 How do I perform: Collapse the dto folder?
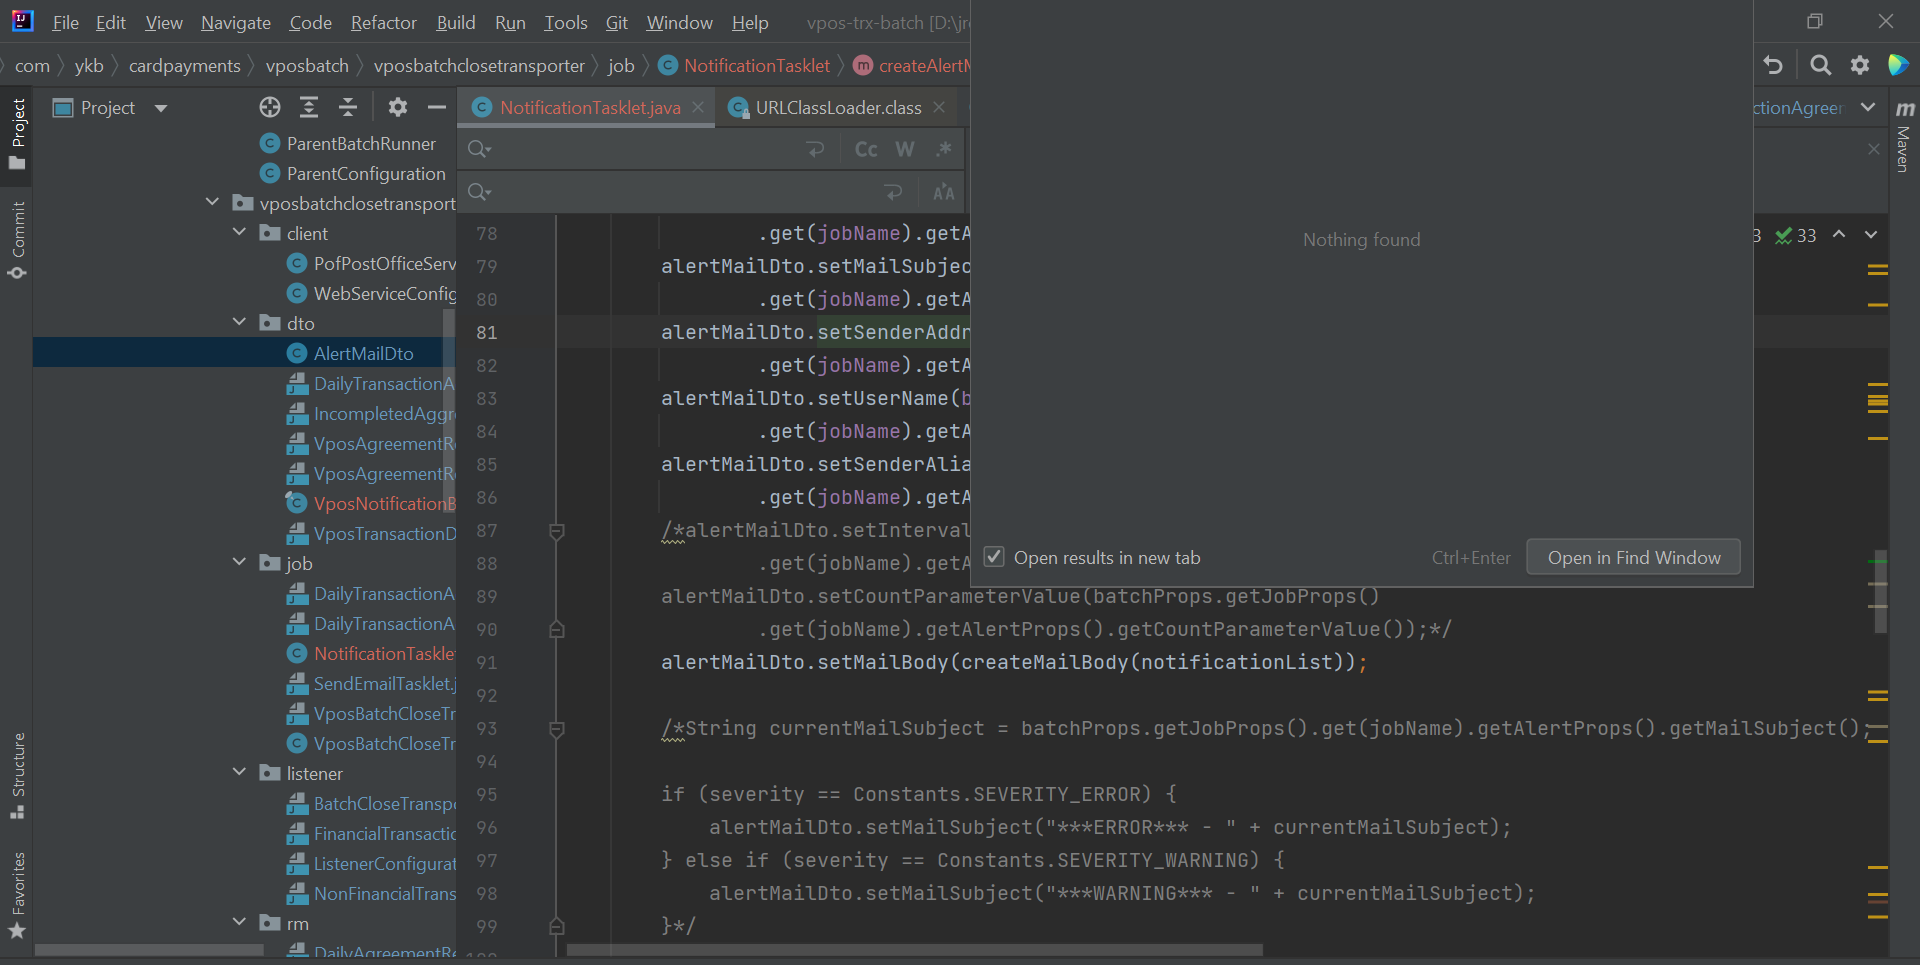click(x=239, y=322)
